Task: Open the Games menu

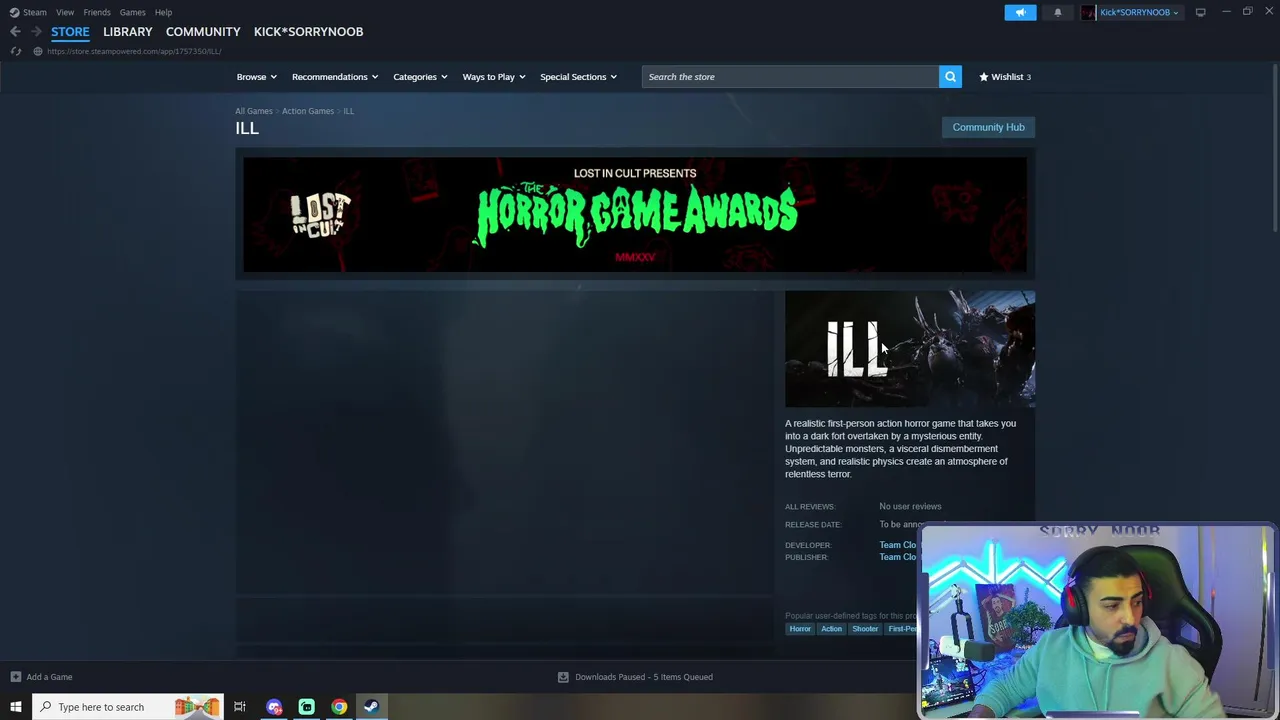Action: point(132,12)
